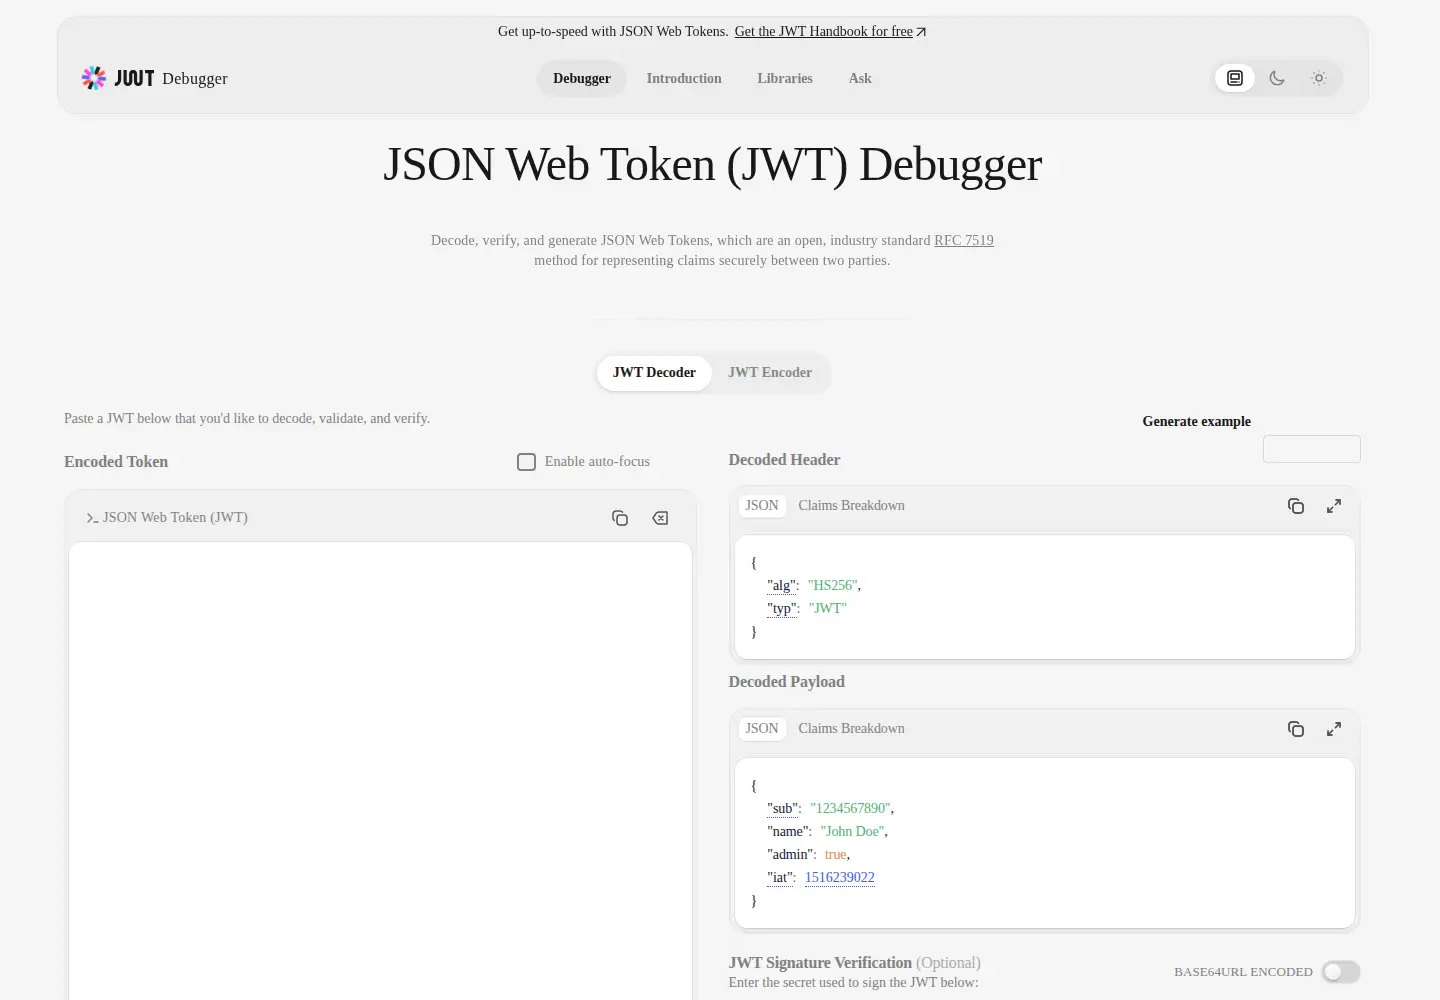Screen dimensions: 1440x1000
Task: Switch to light mode sun icon
Action: coord(1319,78)
